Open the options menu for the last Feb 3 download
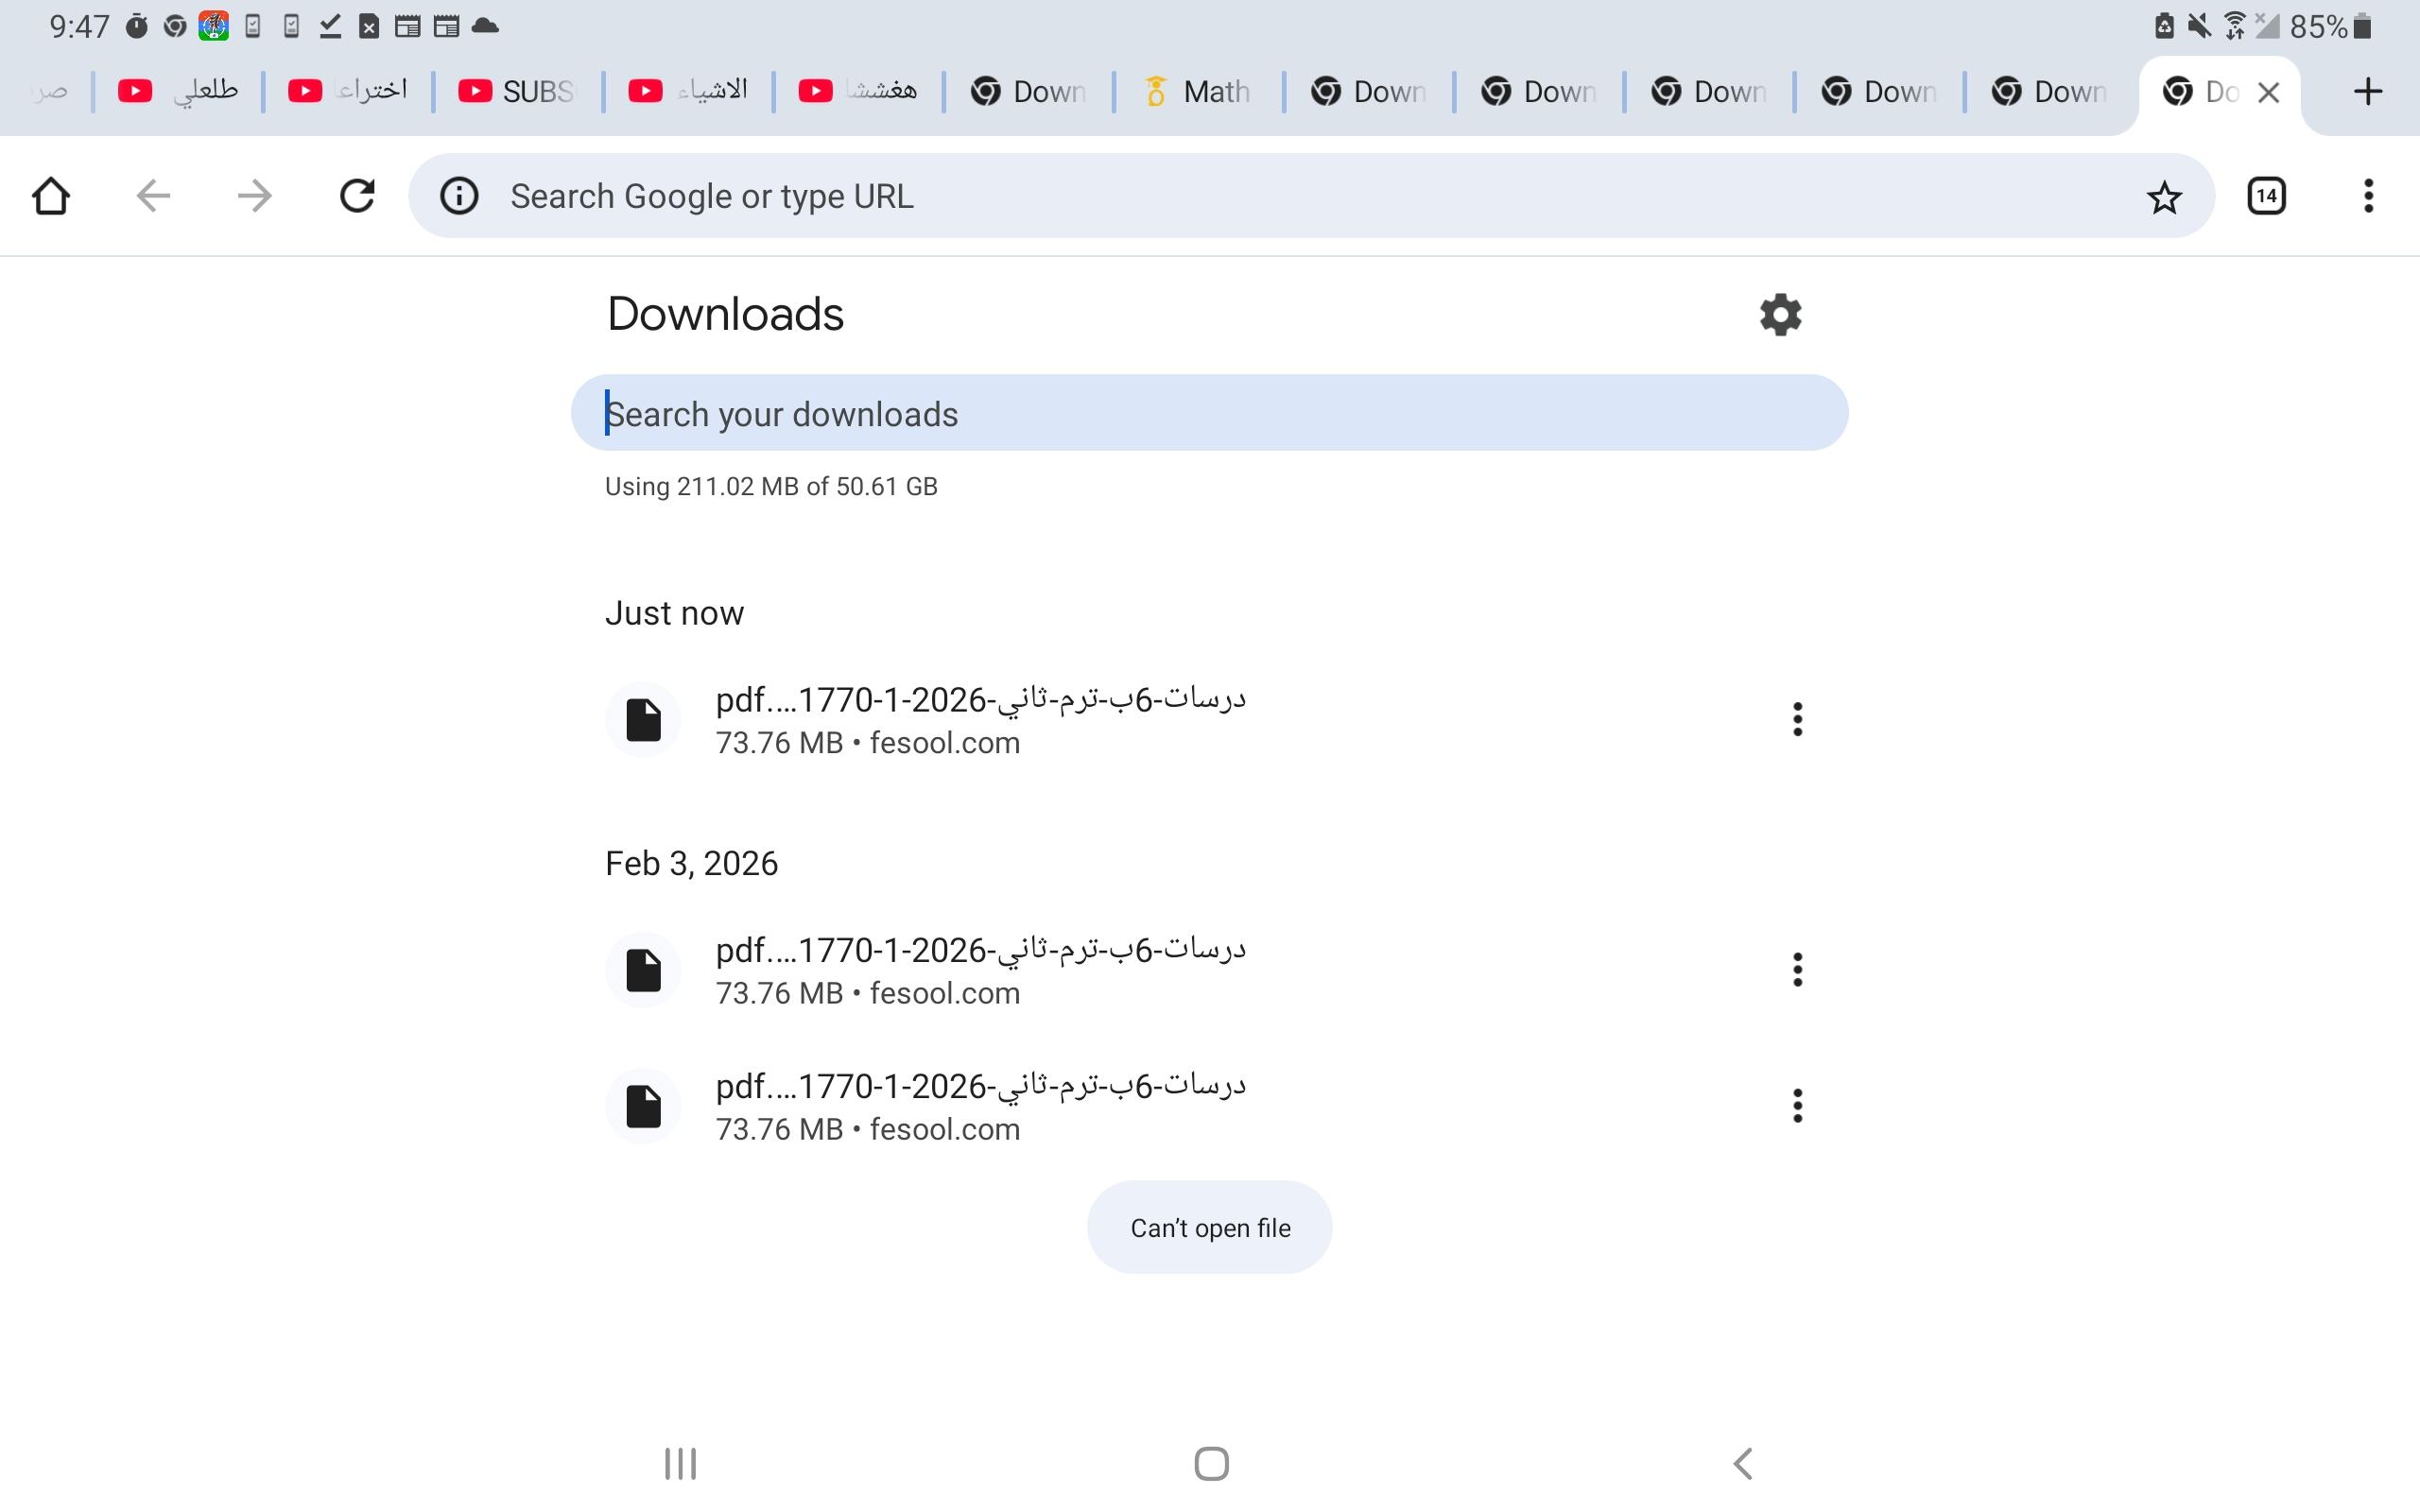This screenshot has width=2420, height=1512. click(1797, 1106)
